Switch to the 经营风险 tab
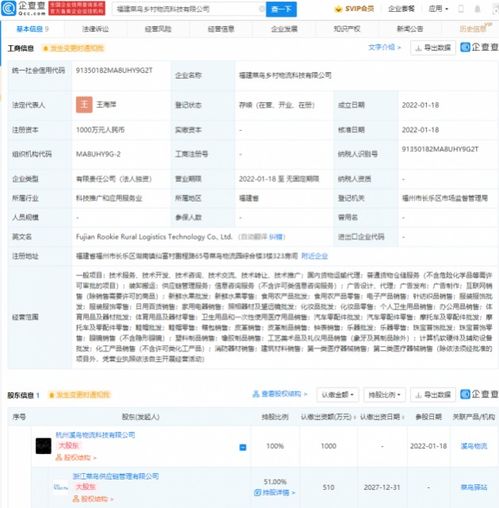Image resolution: width=499 pixels, height=508 pixels. [x=158, y=29]
